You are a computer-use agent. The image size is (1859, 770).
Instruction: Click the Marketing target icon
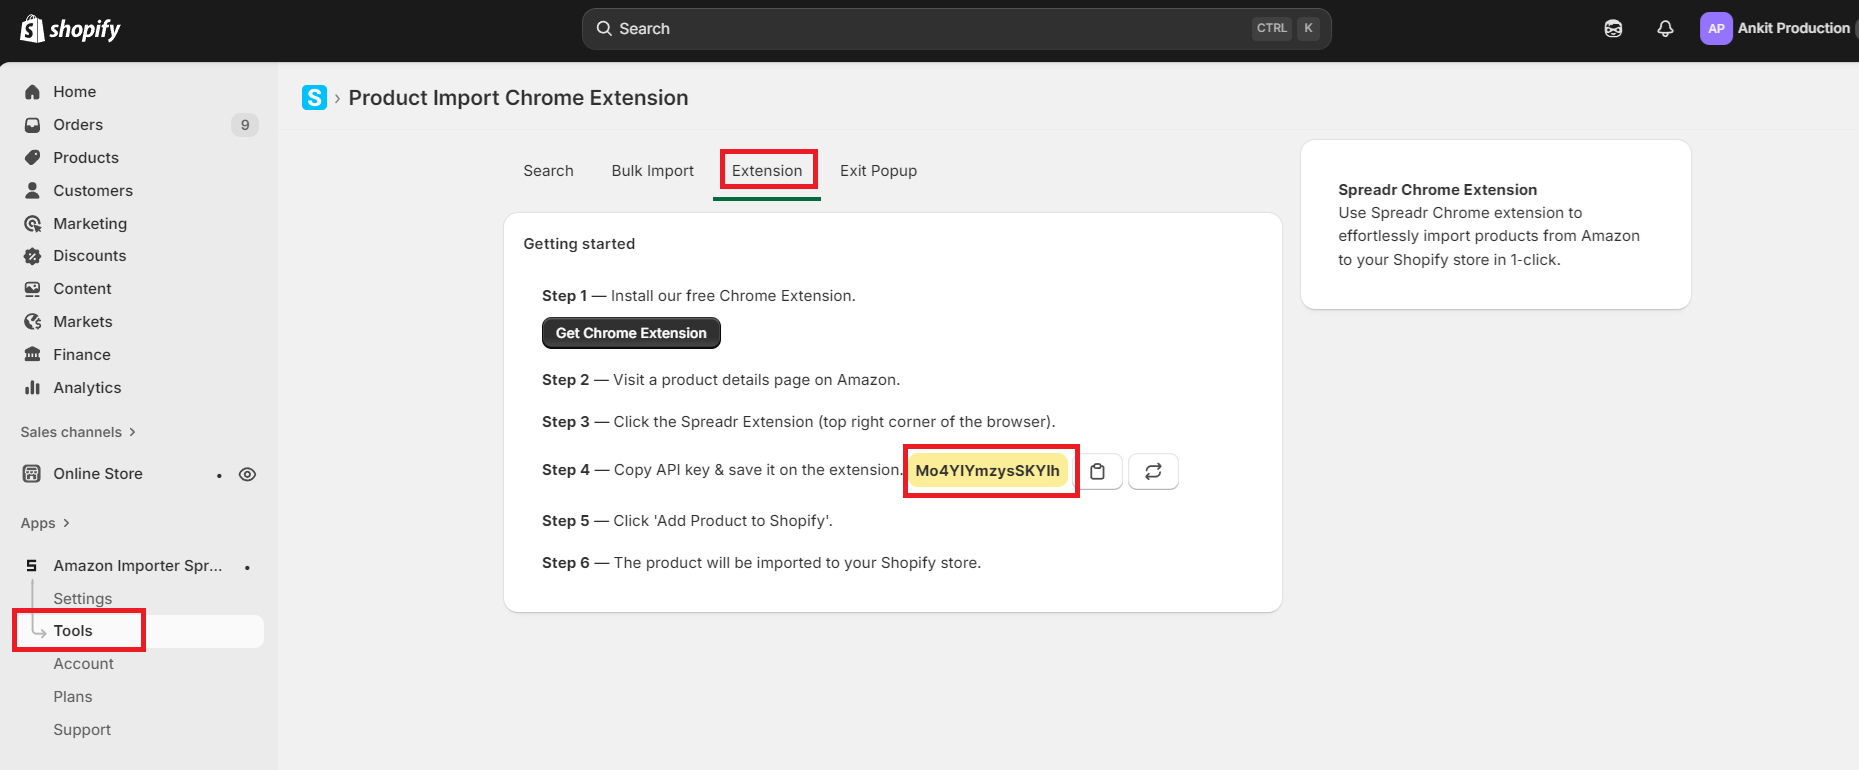coord(33,223)
